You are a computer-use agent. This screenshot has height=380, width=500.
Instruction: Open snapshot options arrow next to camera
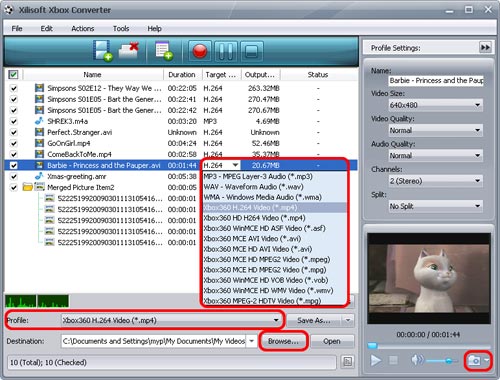(x=487, y=360)
